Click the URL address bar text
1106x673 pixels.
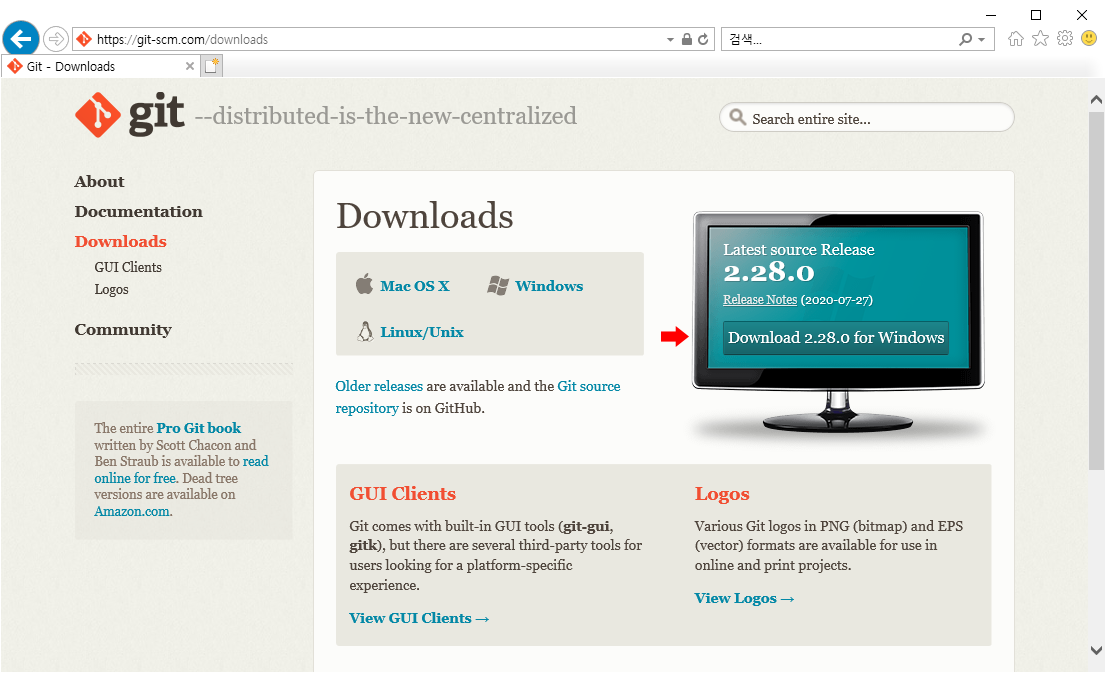point(182,40)
